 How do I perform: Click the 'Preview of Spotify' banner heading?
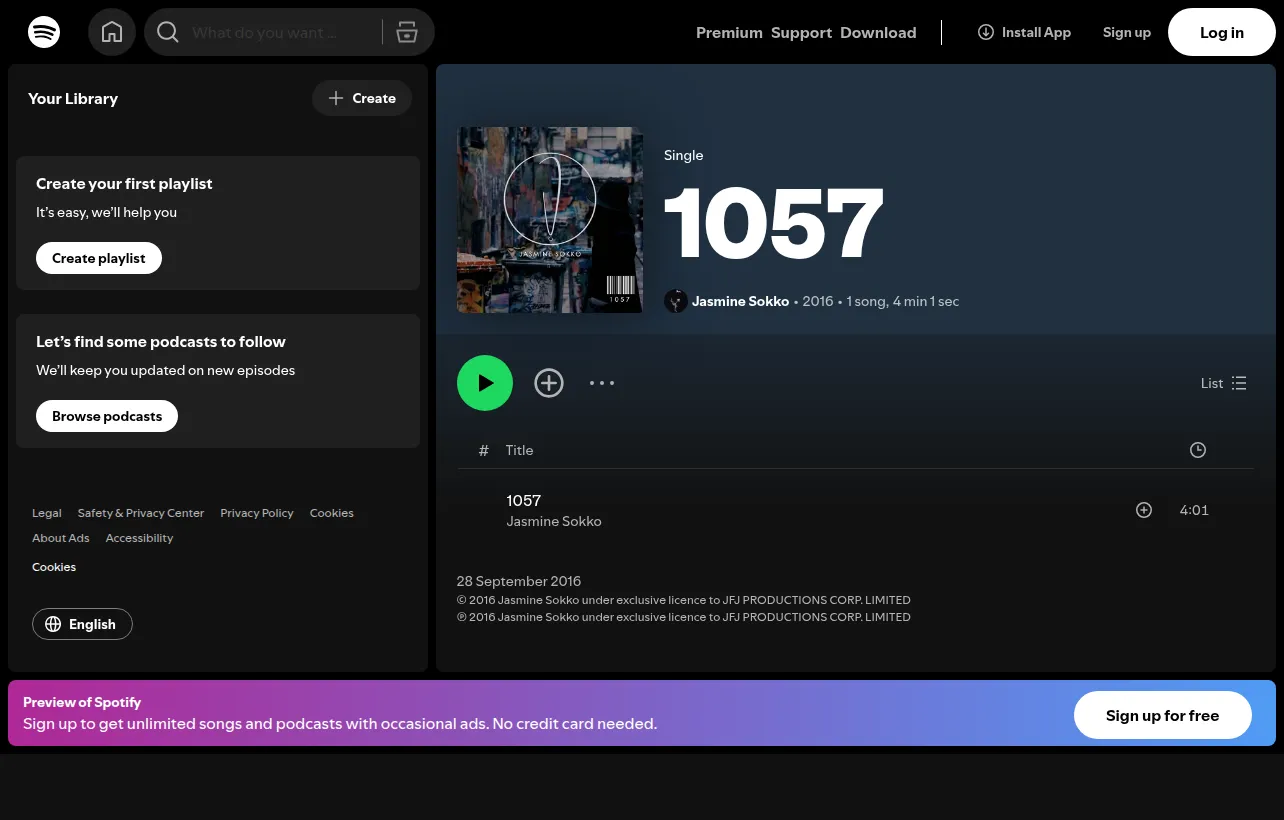(82, 702)
